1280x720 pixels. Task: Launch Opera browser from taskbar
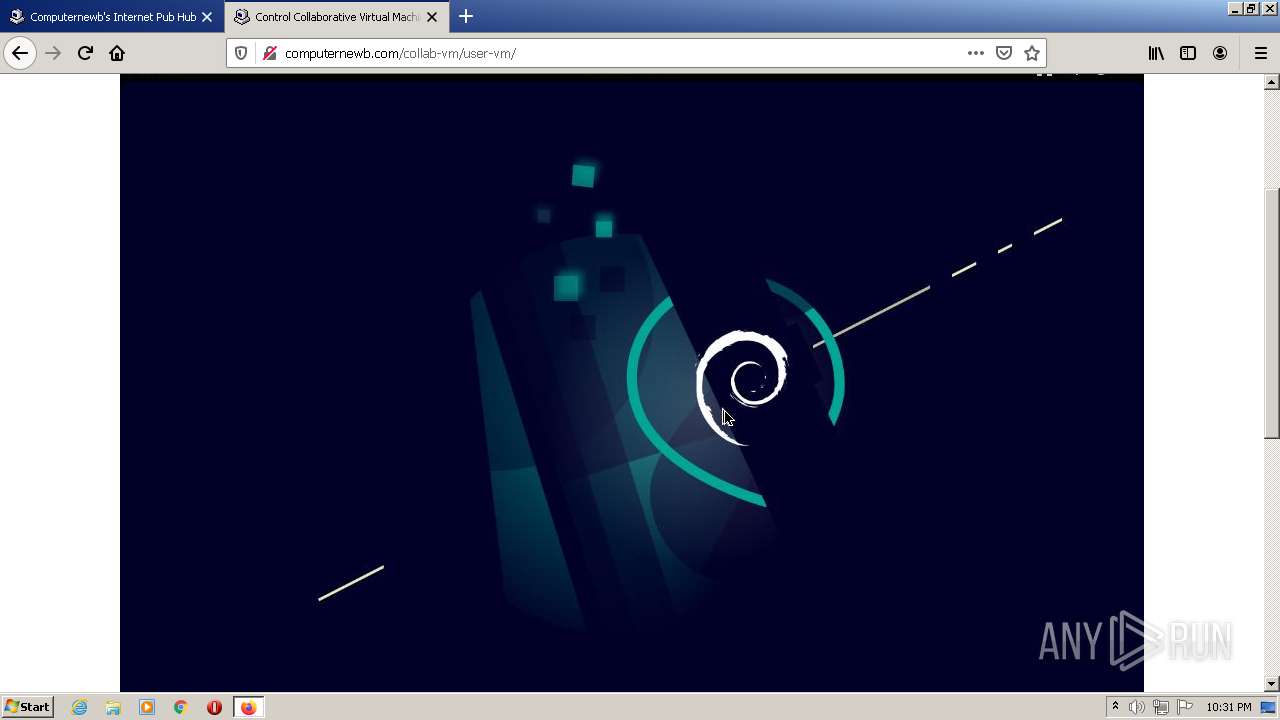[214, 707]
